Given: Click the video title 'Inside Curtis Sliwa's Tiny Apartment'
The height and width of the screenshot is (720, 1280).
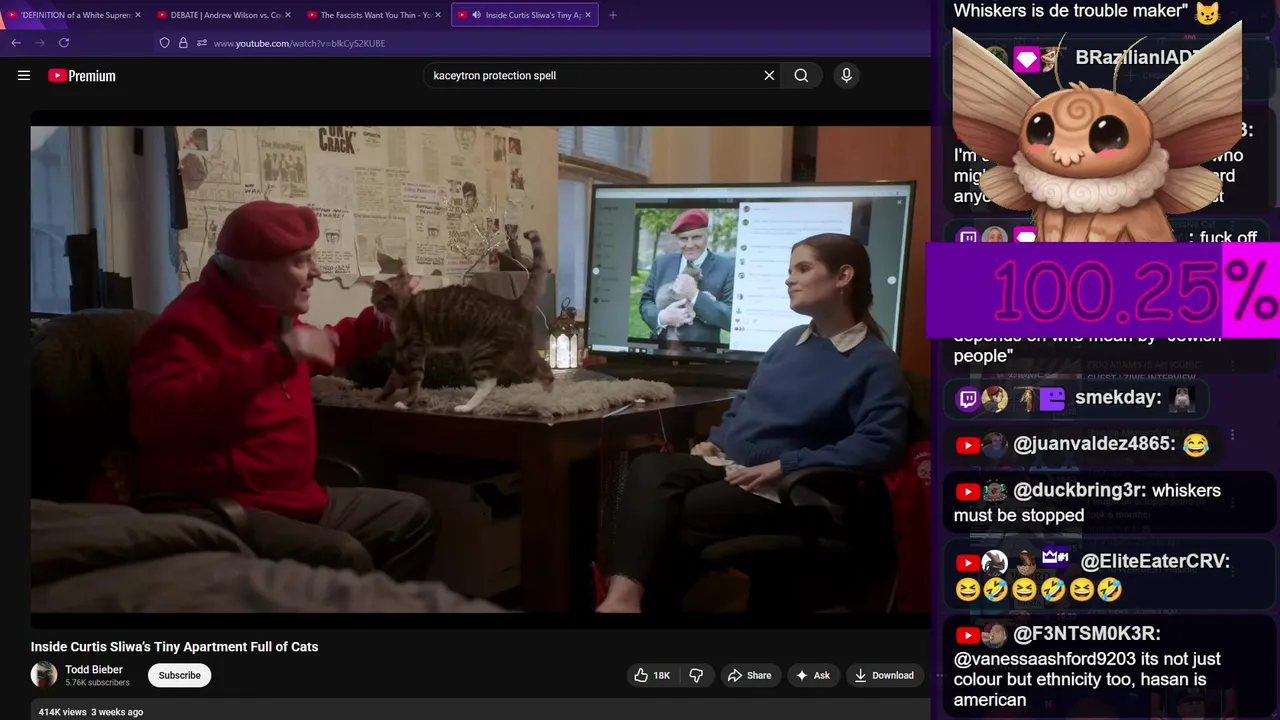Looking at the screenshot, I should coord(174,647).
